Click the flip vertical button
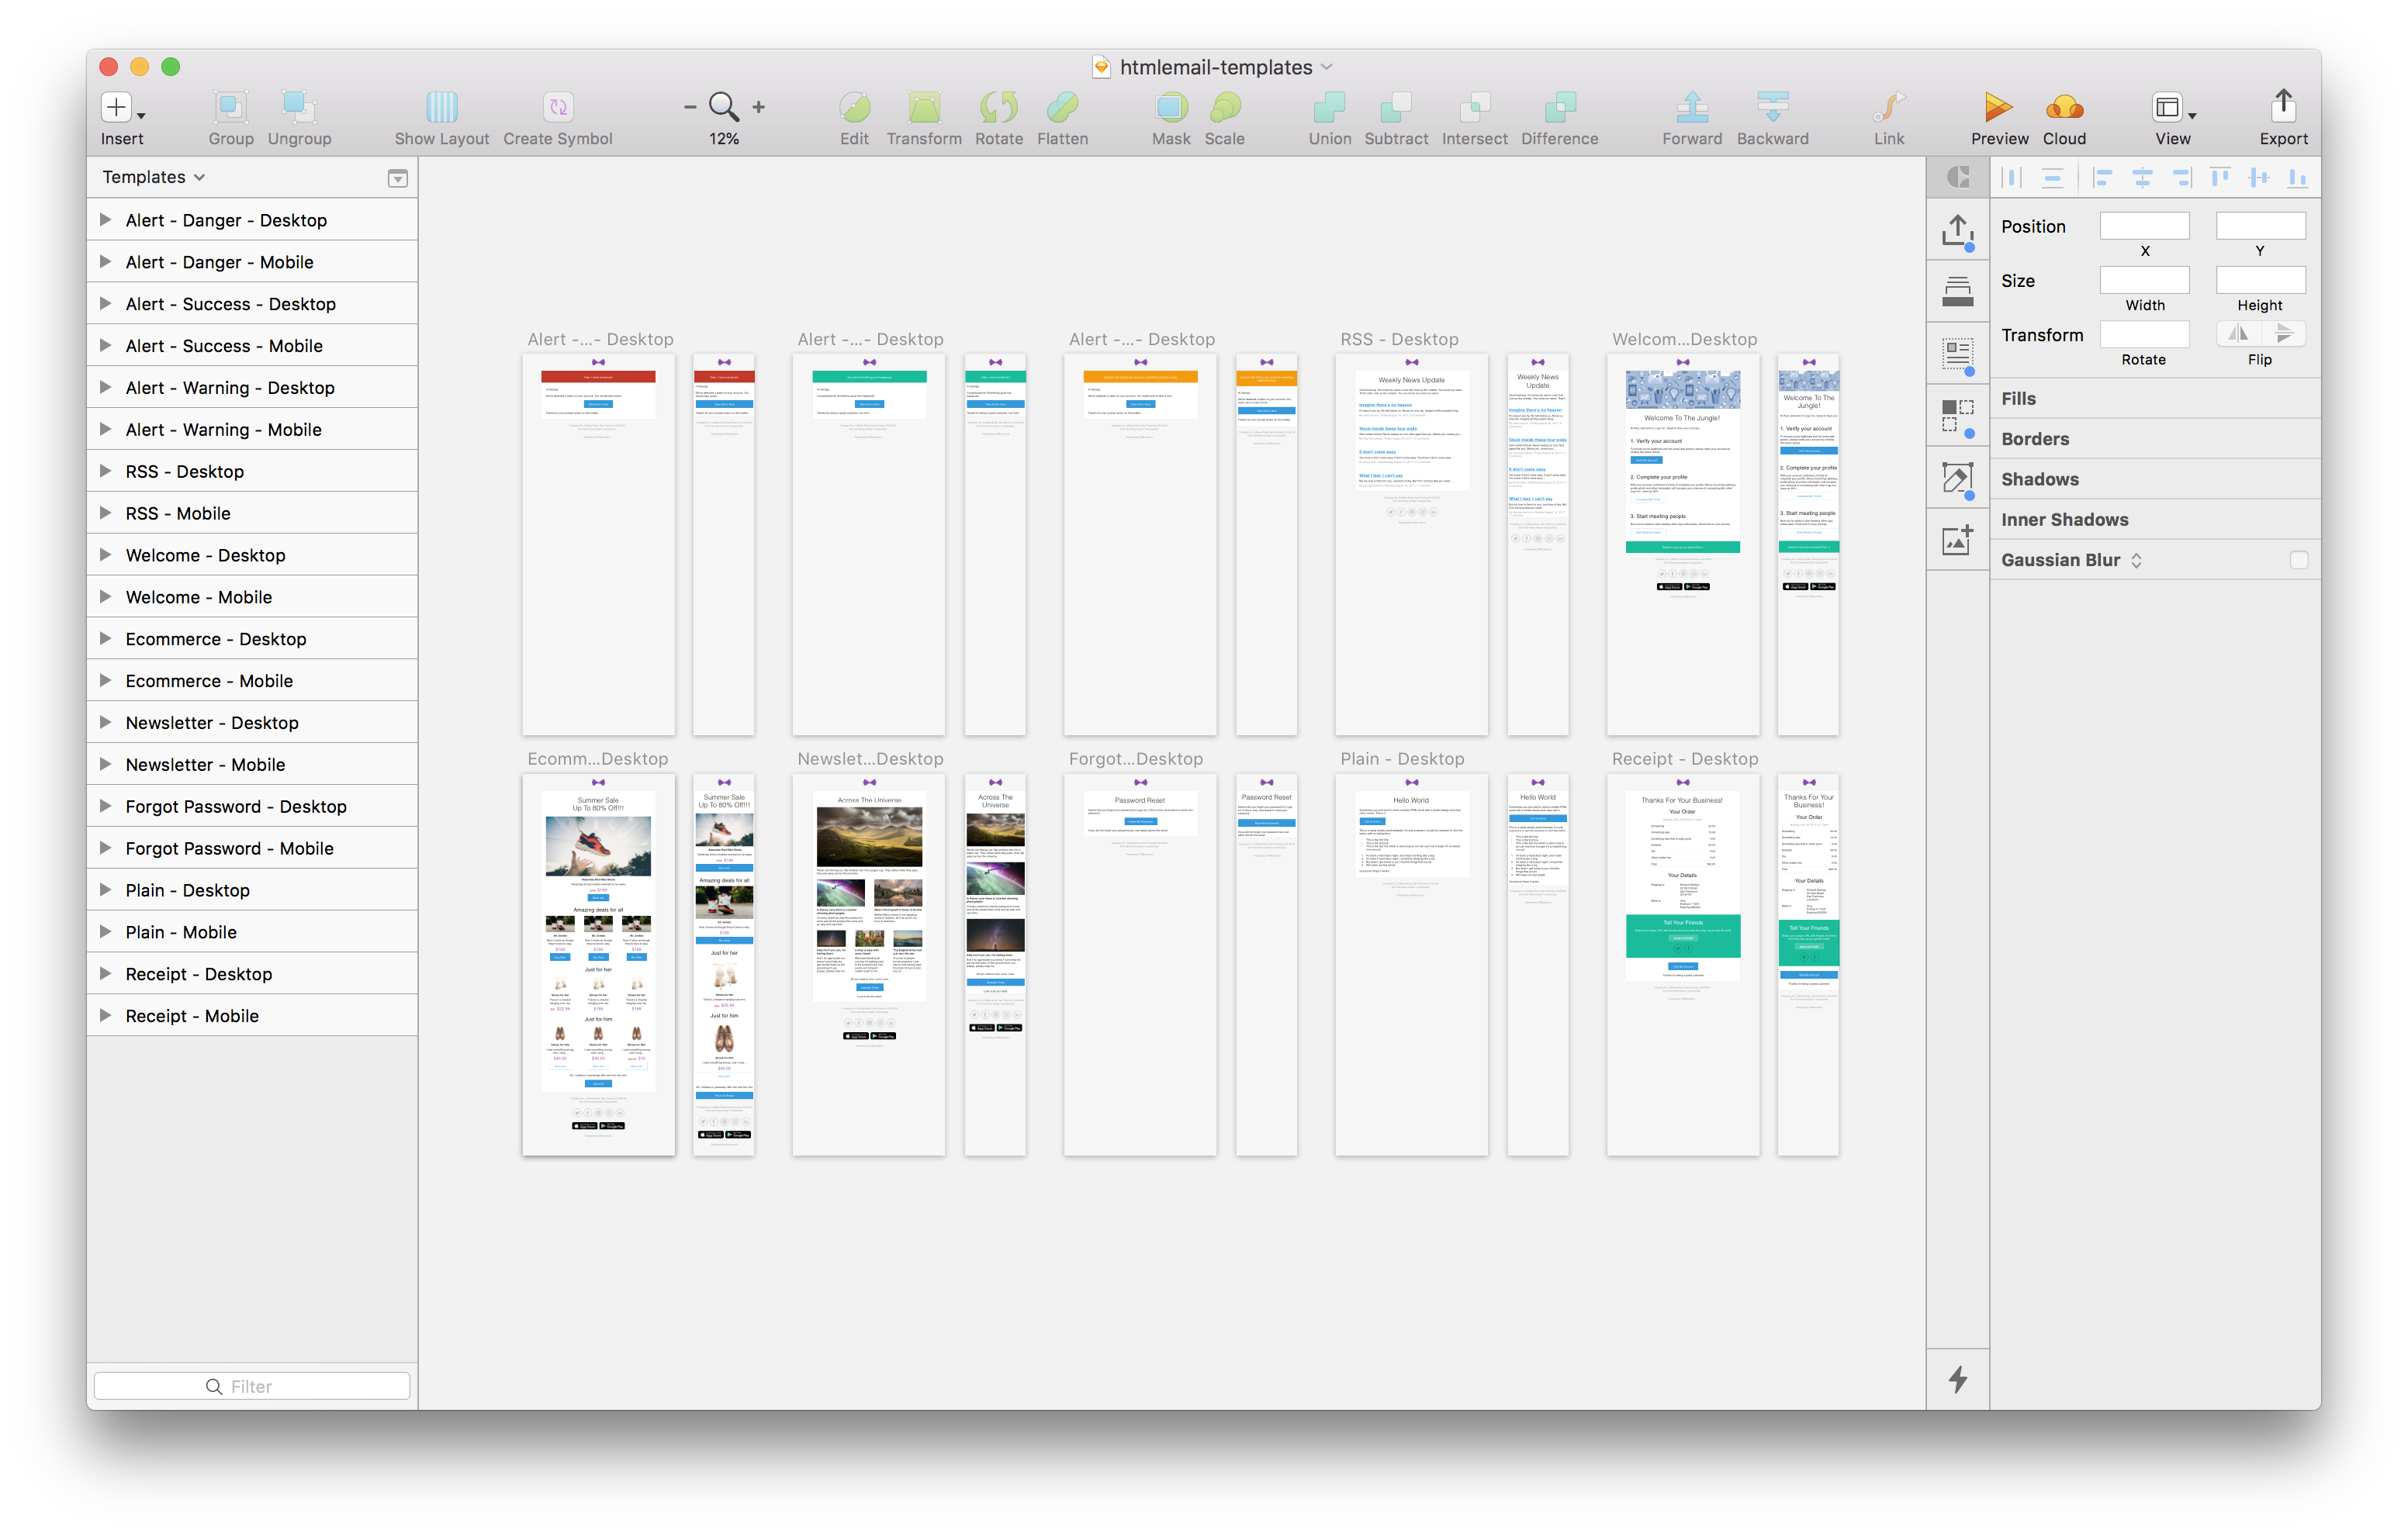The height and width of the screenshot is (1534, 2408). tap(2284, 333)
